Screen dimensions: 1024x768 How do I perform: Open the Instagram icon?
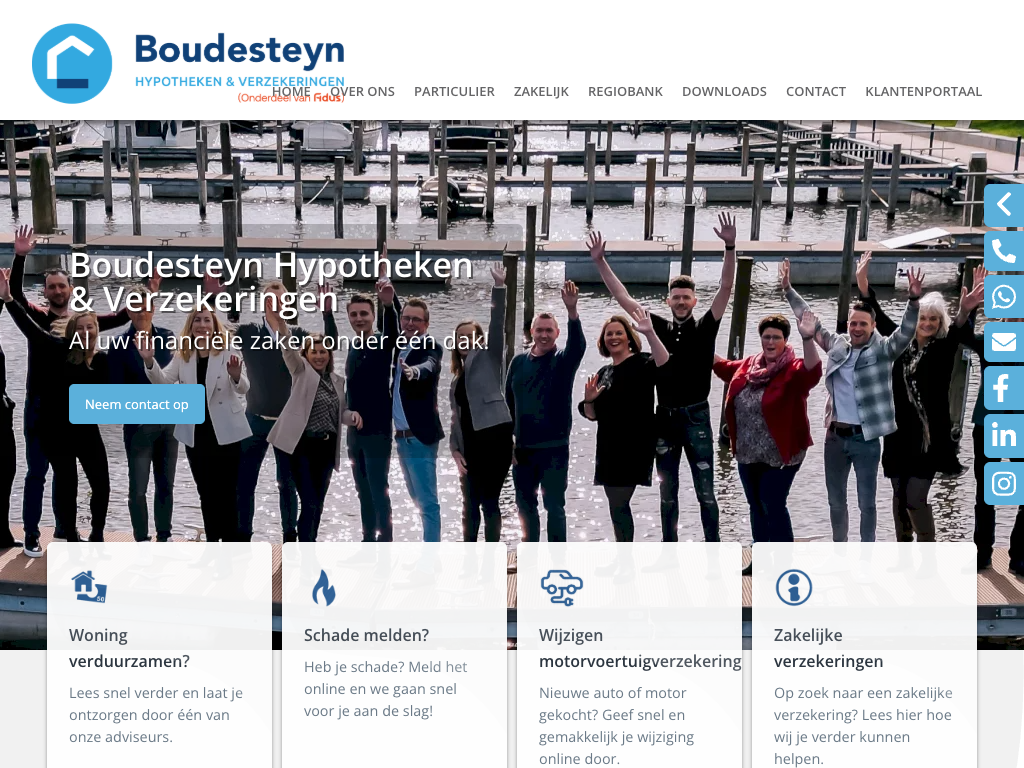point(1004,483)
